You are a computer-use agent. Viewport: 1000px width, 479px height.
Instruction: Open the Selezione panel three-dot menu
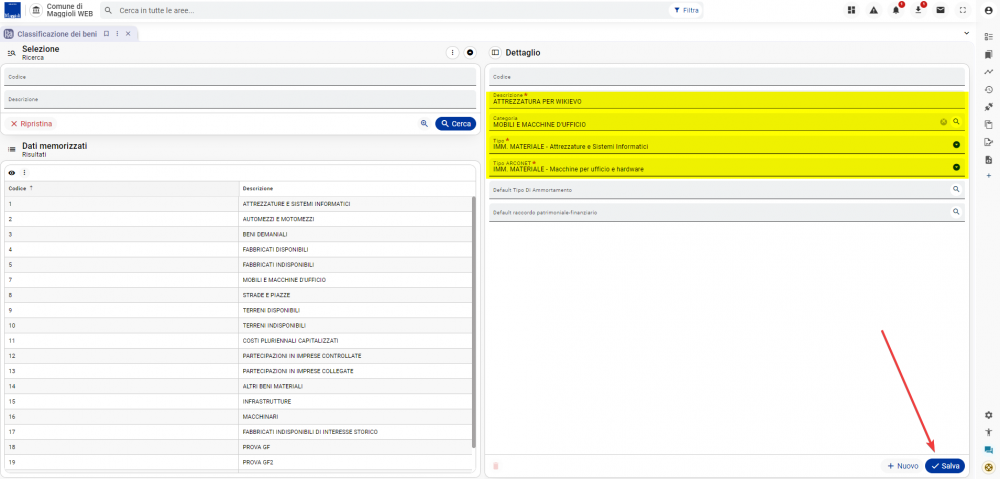tap(452, 53)
